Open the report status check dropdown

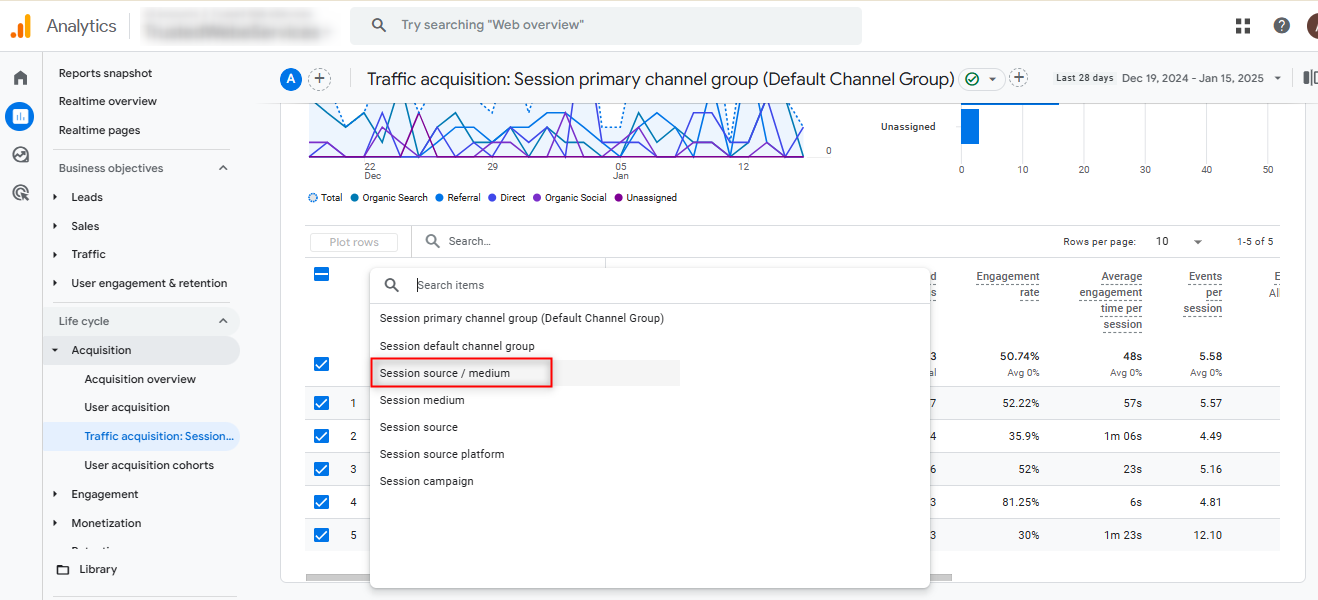coord(982,79)
